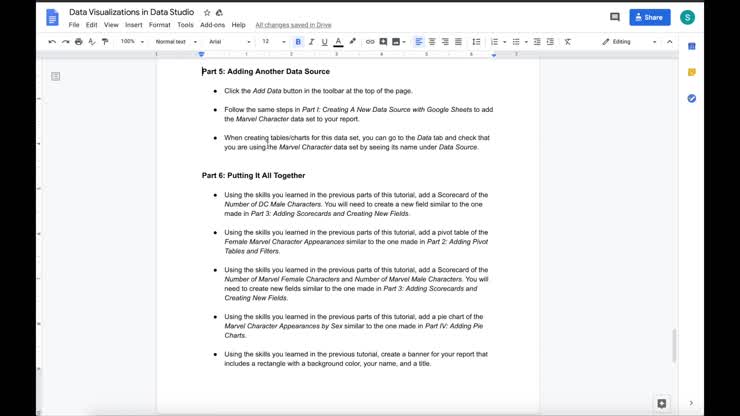The height and width of the screenshot is (416, 740).
Task: Open the Arial font dropdown
Action: 230,42
